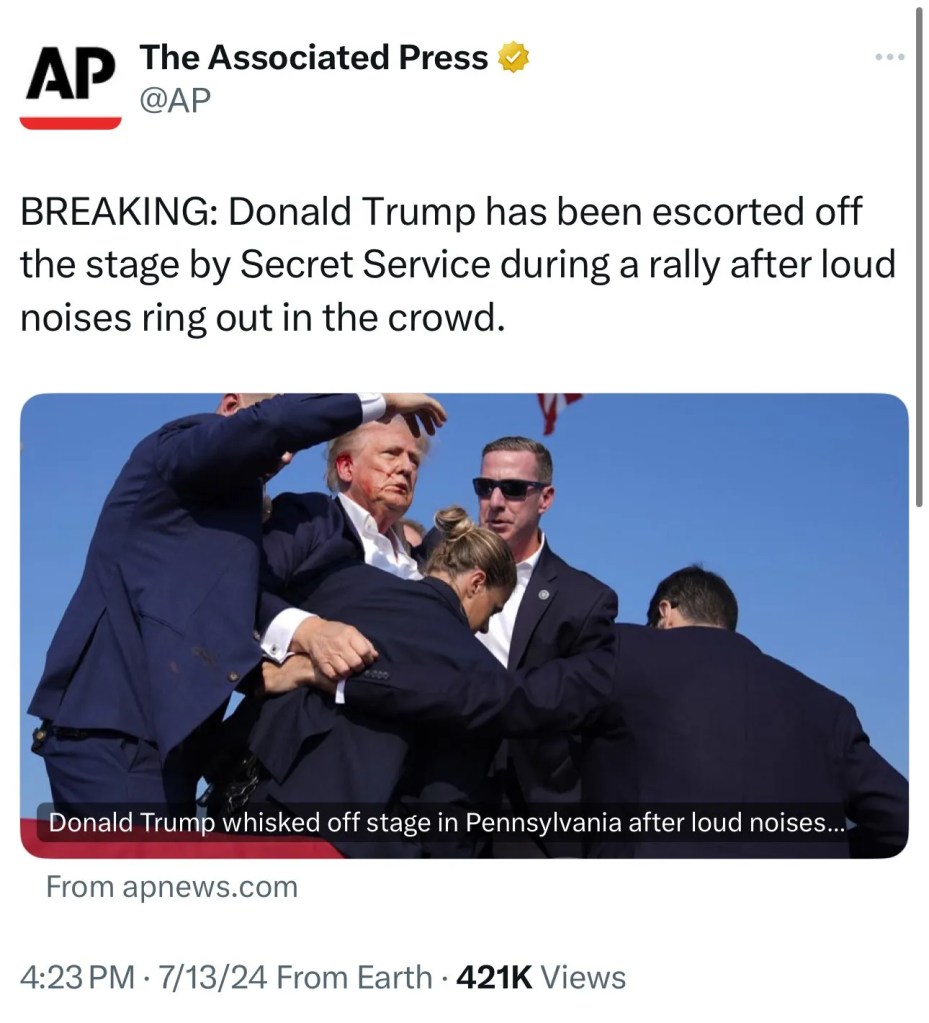Click the word BREAKING in the post
Viewport: 929px width, 1023px height.
pos(118,212)
